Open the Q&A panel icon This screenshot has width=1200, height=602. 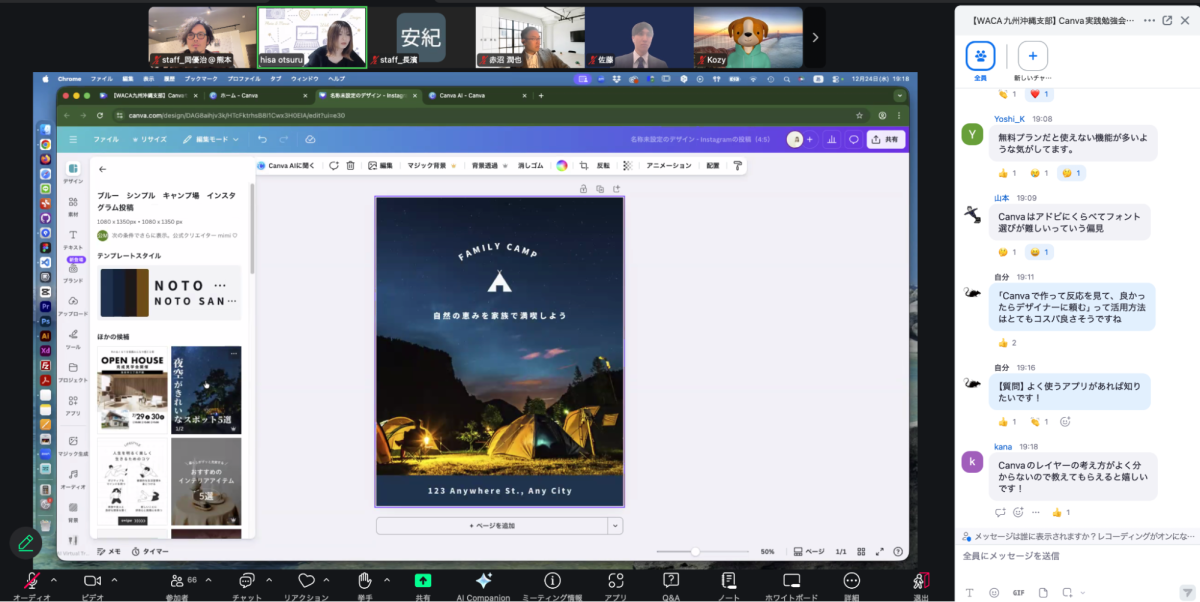pos(671,581)
